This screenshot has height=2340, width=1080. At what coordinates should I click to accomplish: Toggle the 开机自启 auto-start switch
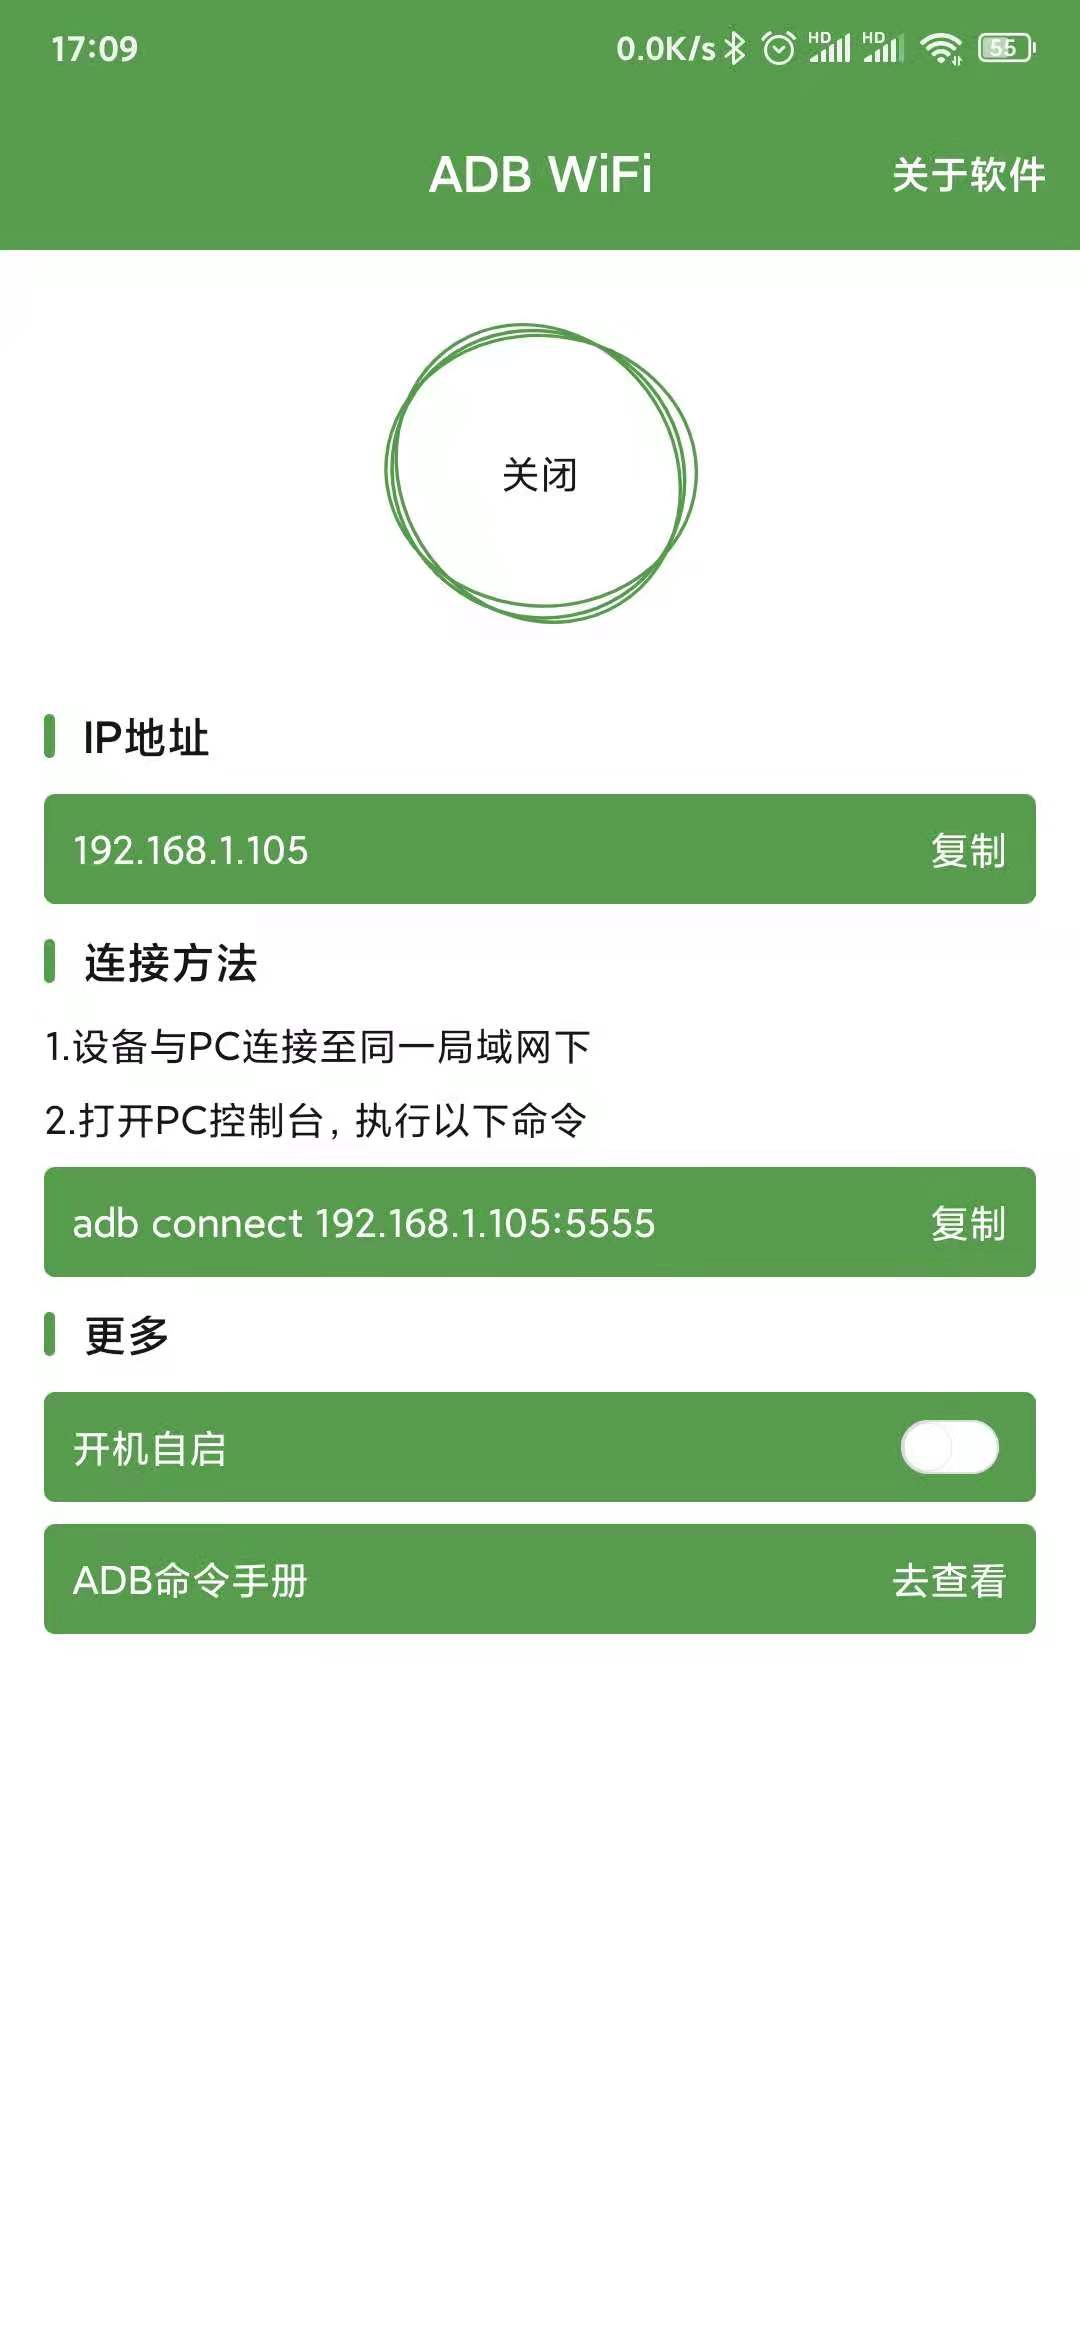950,1449
